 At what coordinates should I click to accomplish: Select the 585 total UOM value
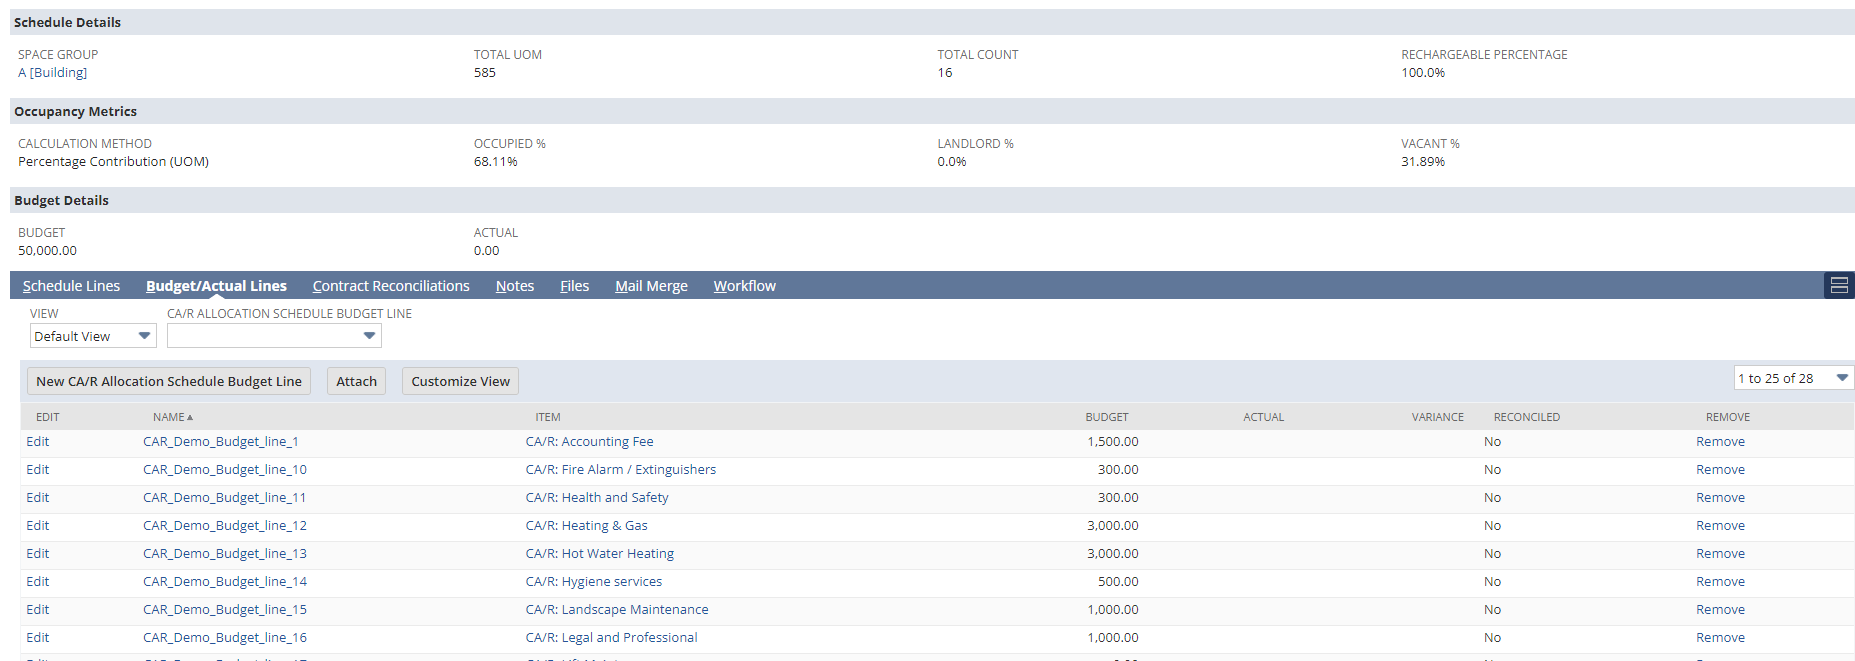pos(485,72)
